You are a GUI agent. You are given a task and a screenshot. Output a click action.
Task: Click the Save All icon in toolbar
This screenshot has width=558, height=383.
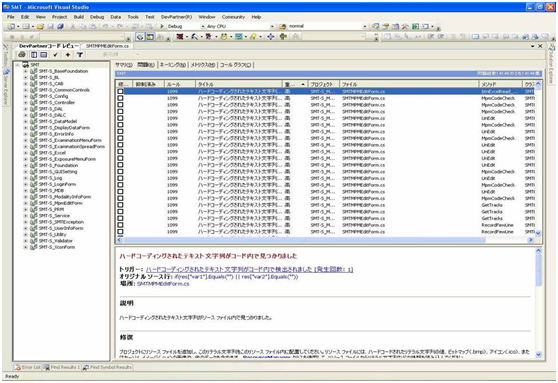click(x=60, y=26)
